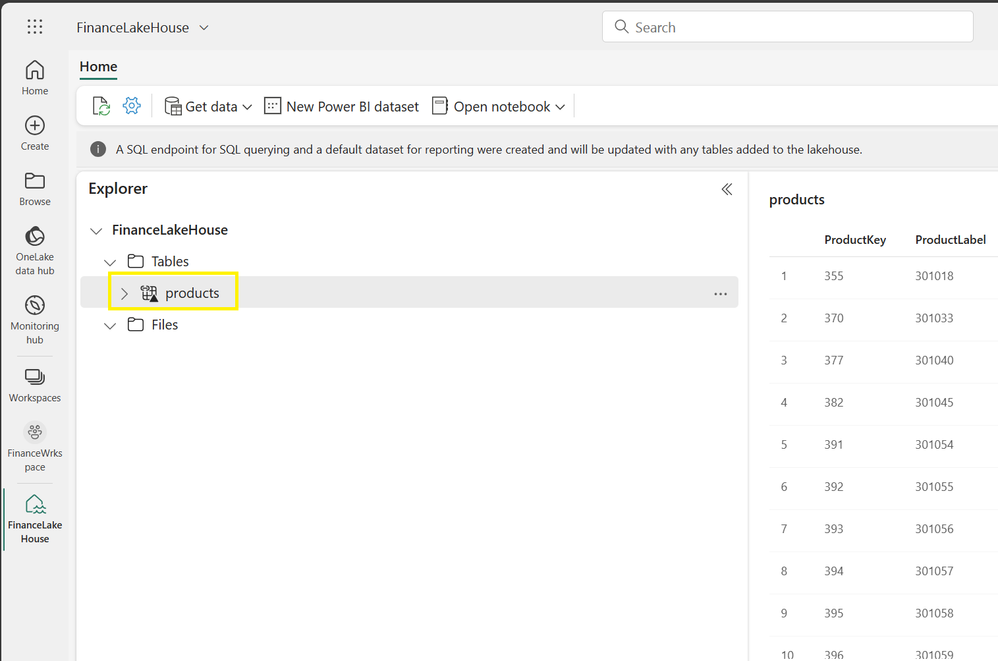Screen dimensions: 998x661
Task: Collapse the Tables folder
Action: (110, 262)
